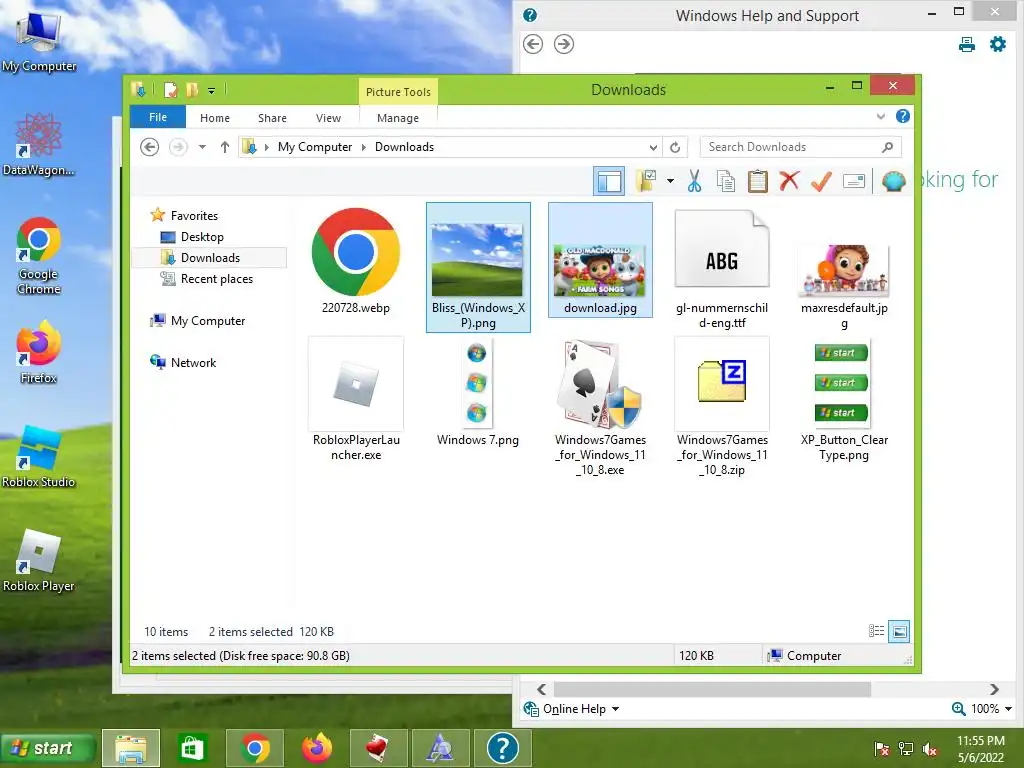Select Desktop in navigation pane

pos(202,236)
